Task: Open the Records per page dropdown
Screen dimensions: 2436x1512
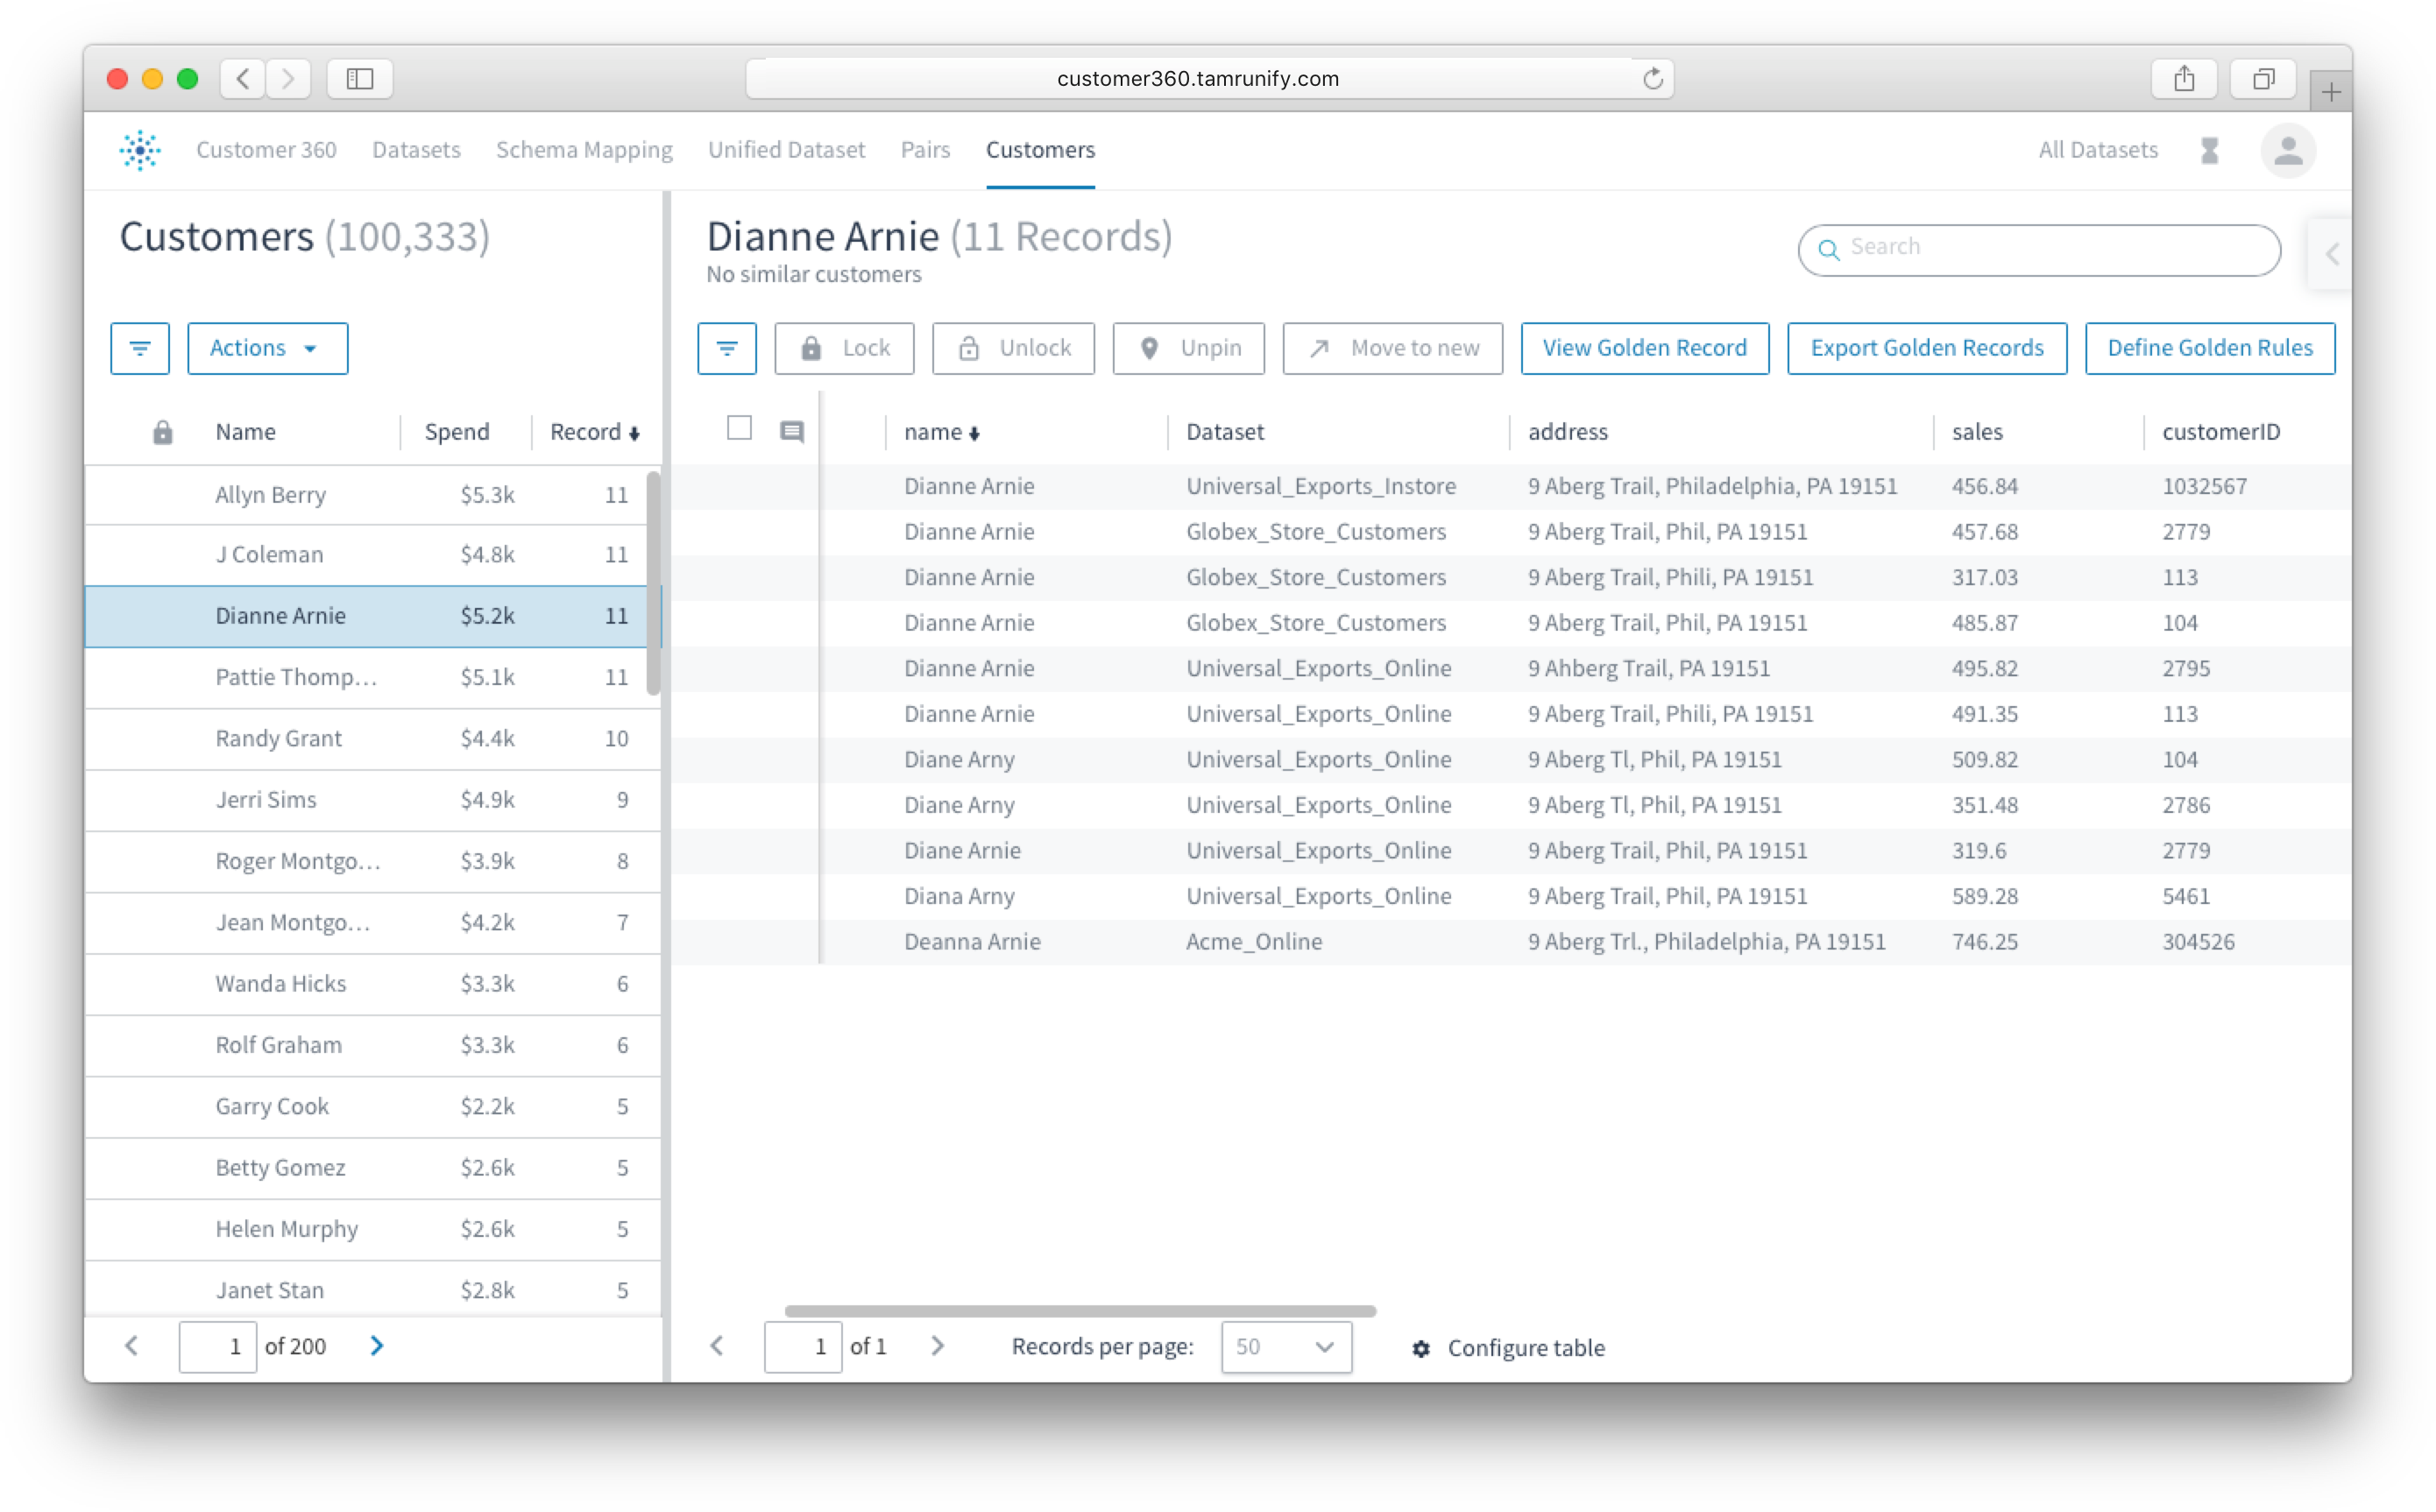Action: point(1286,1347)
